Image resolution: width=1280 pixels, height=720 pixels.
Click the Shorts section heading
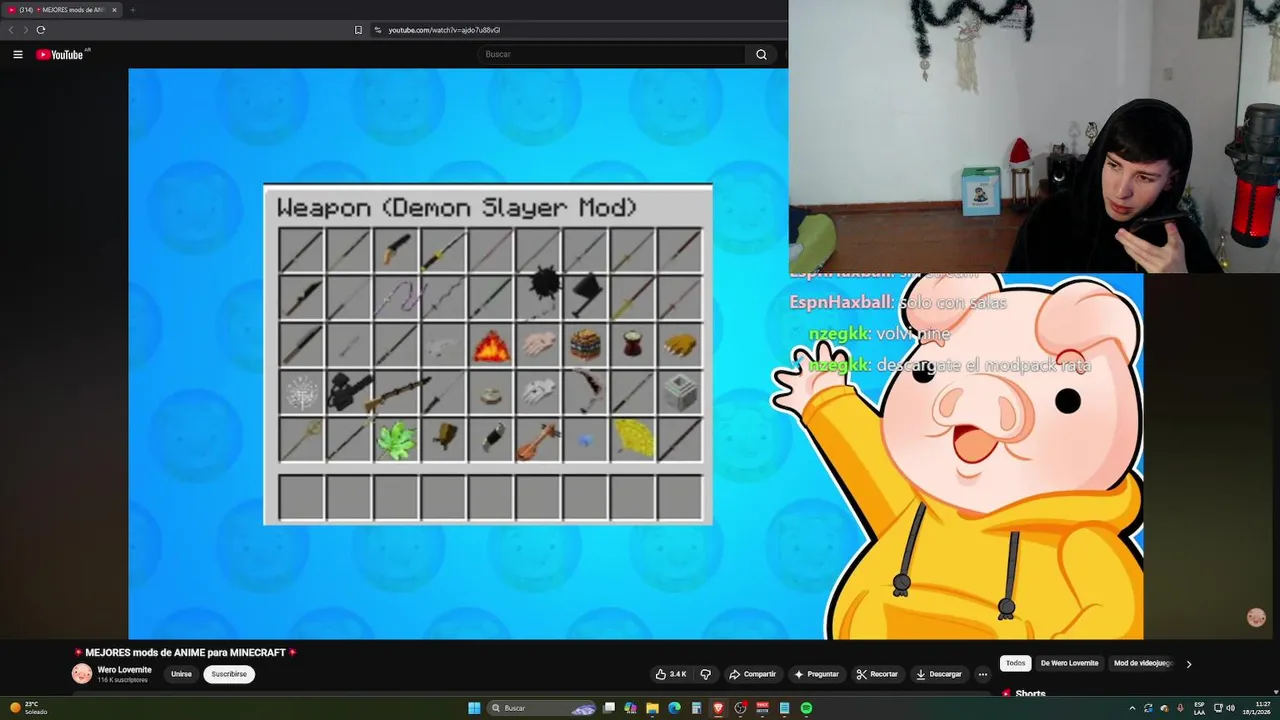1030,694
